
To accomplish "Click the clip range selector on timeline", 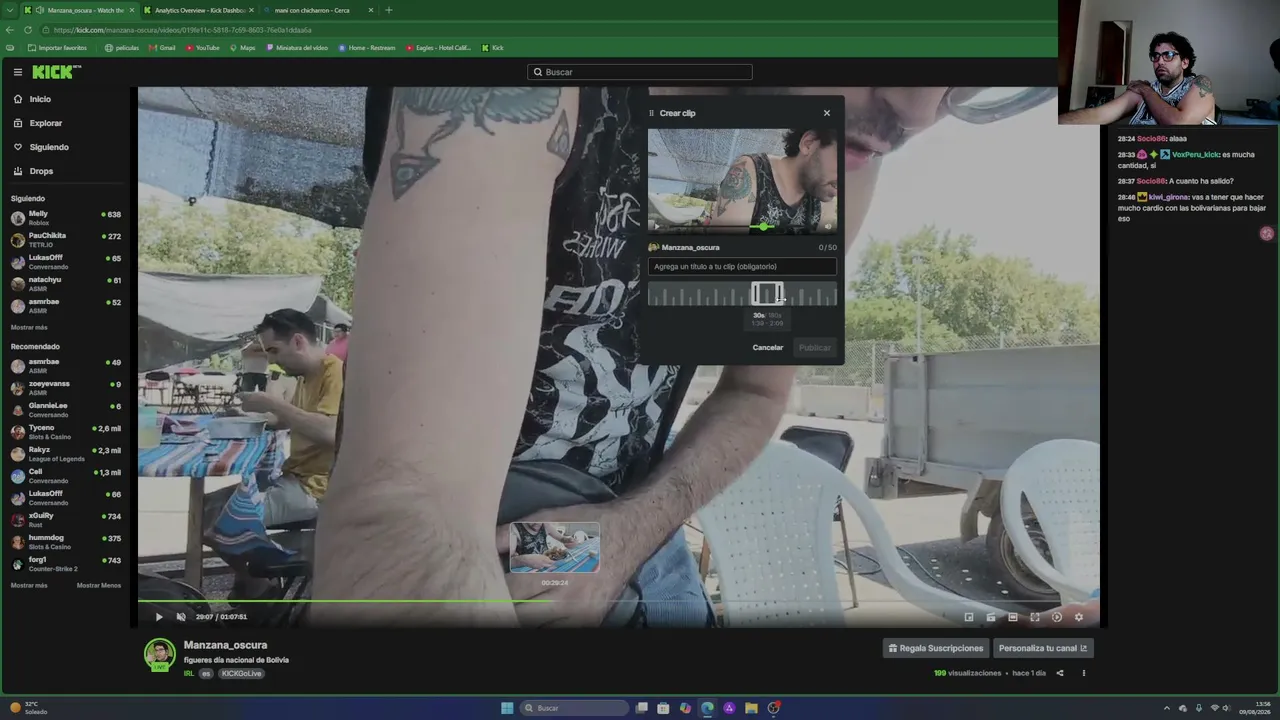I will point(767,294).
